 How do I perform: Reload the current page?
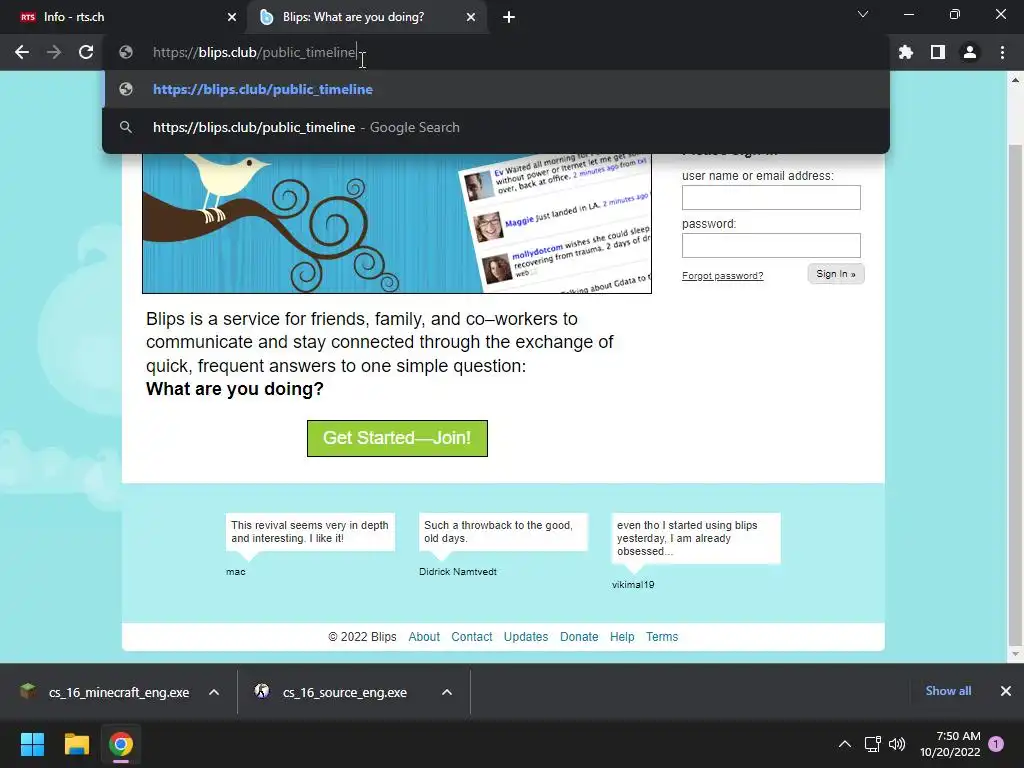[x=86, y=52]
